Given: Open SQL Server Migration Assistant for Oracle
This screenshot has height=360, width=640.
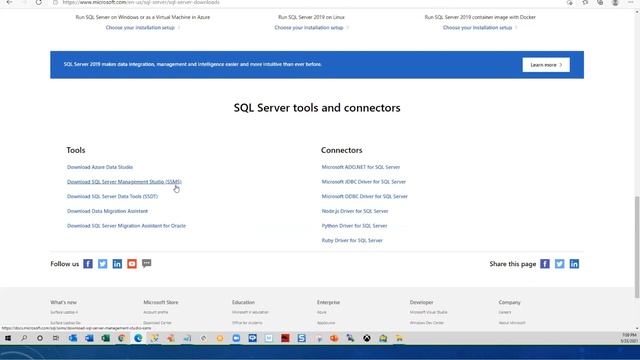Looking at the screenshot, I should tap(126, 226).
